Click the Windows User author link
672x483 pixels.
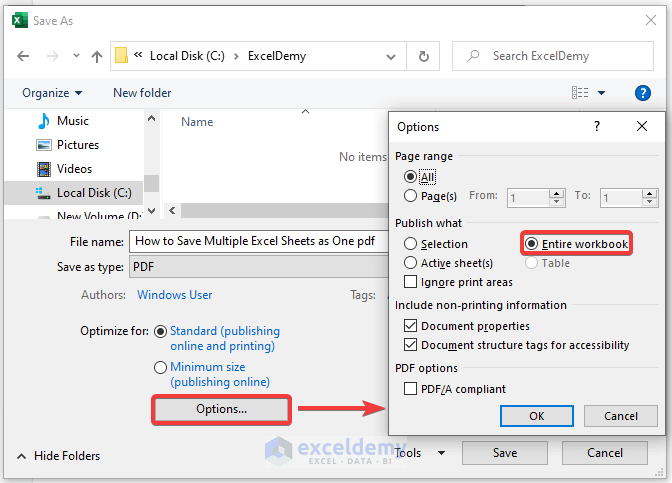point(174,295)
